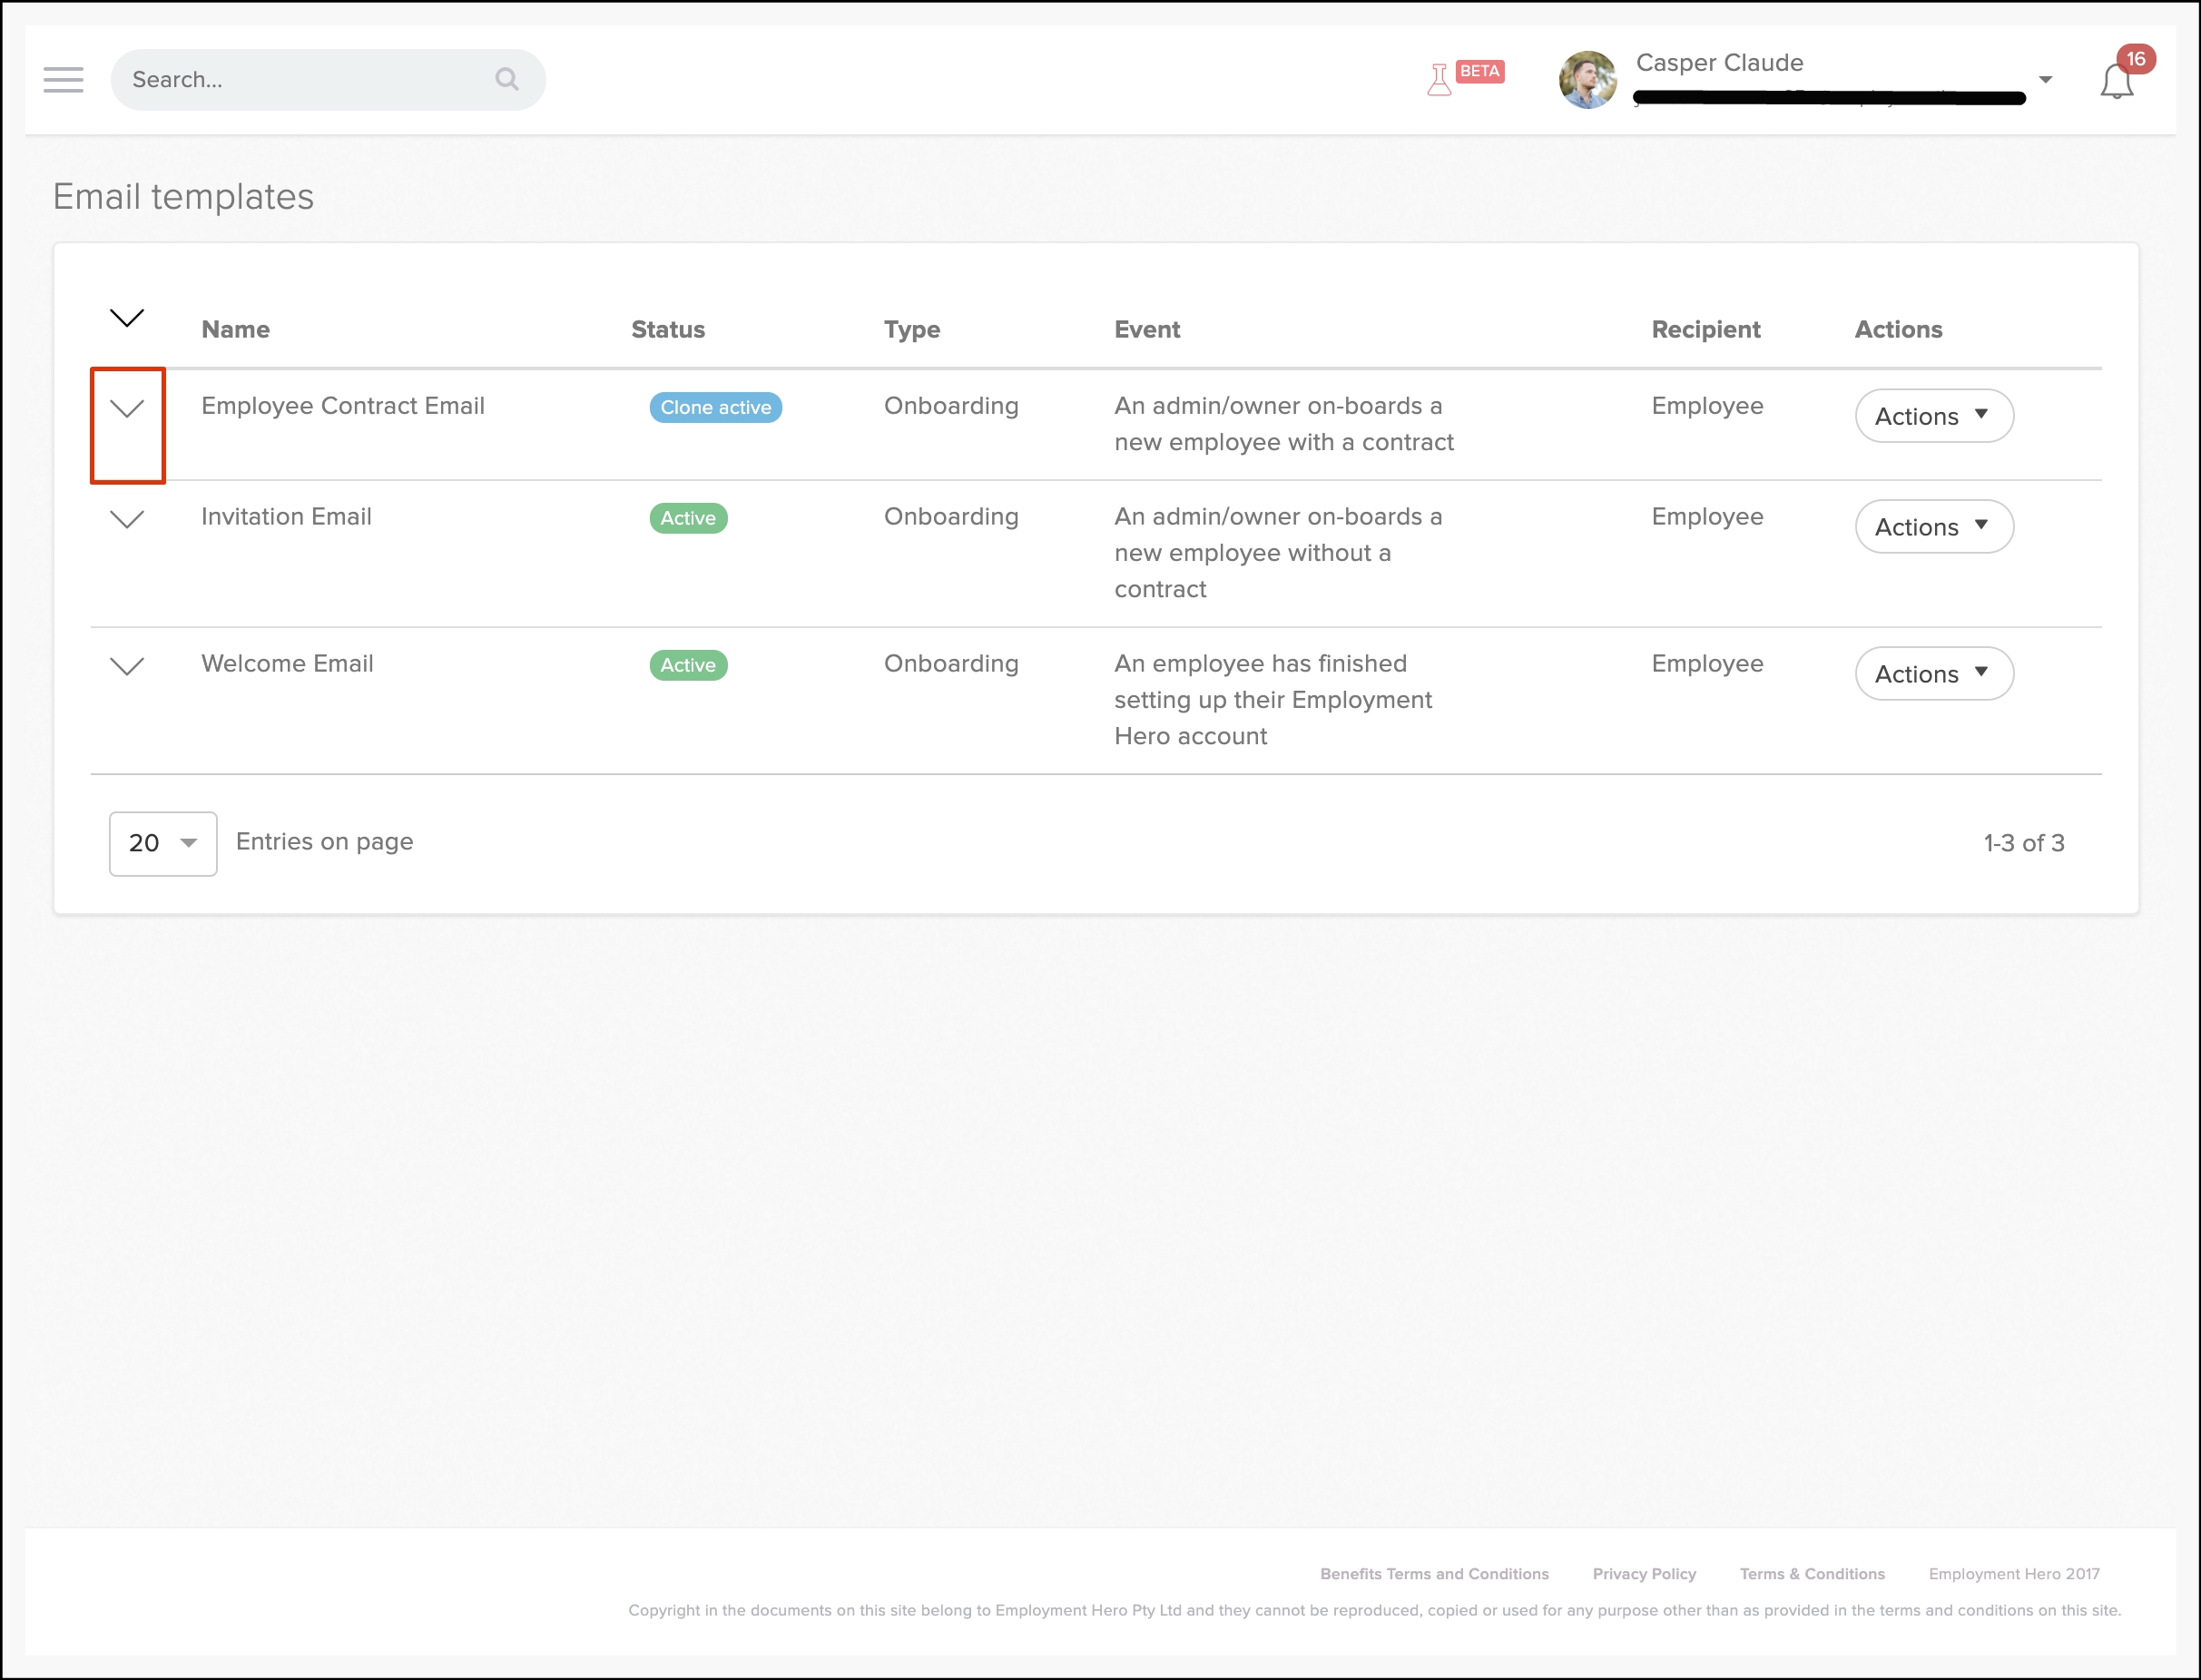
Task: Open Benefits Terms and Conditions link
Action: pyautogui.click(x=1433, y=1574)
